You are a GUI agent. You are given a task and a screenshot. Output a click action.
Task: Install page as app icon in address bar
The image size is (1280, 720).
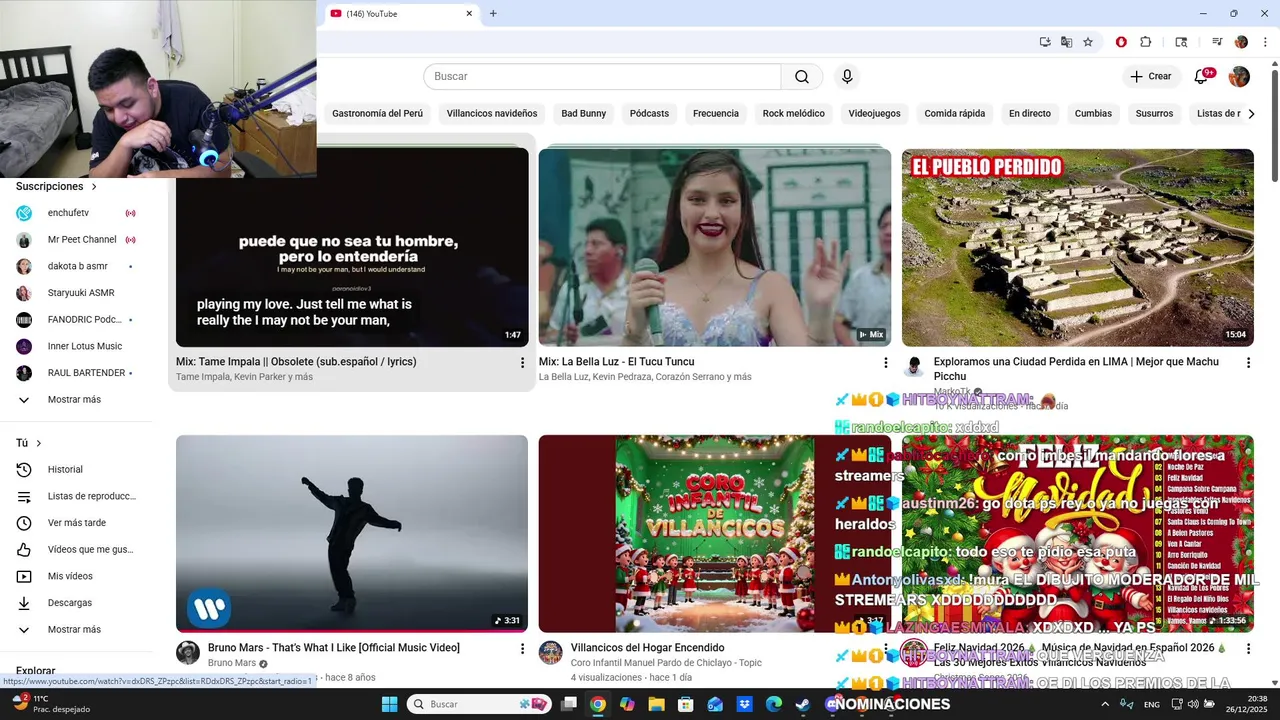coord(1045,42)
